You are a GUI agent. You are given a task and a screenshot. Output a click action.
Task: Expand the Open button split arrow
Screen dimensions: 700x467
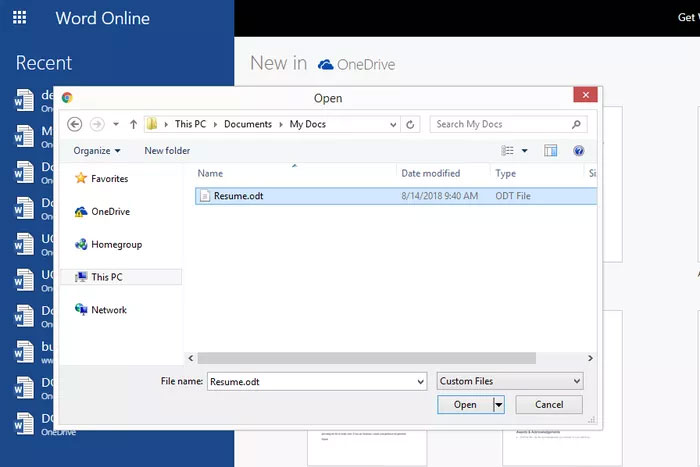[498, 405]
